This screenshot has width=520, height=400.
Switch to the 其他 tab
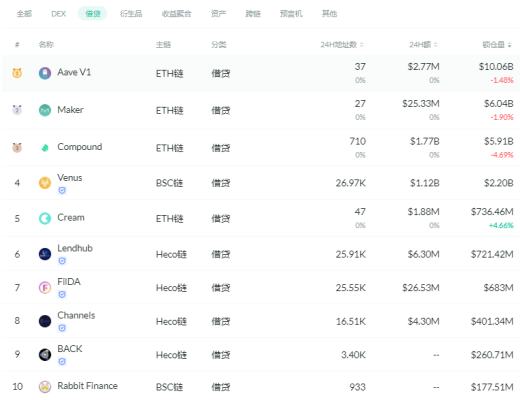(x=329, y=13)
